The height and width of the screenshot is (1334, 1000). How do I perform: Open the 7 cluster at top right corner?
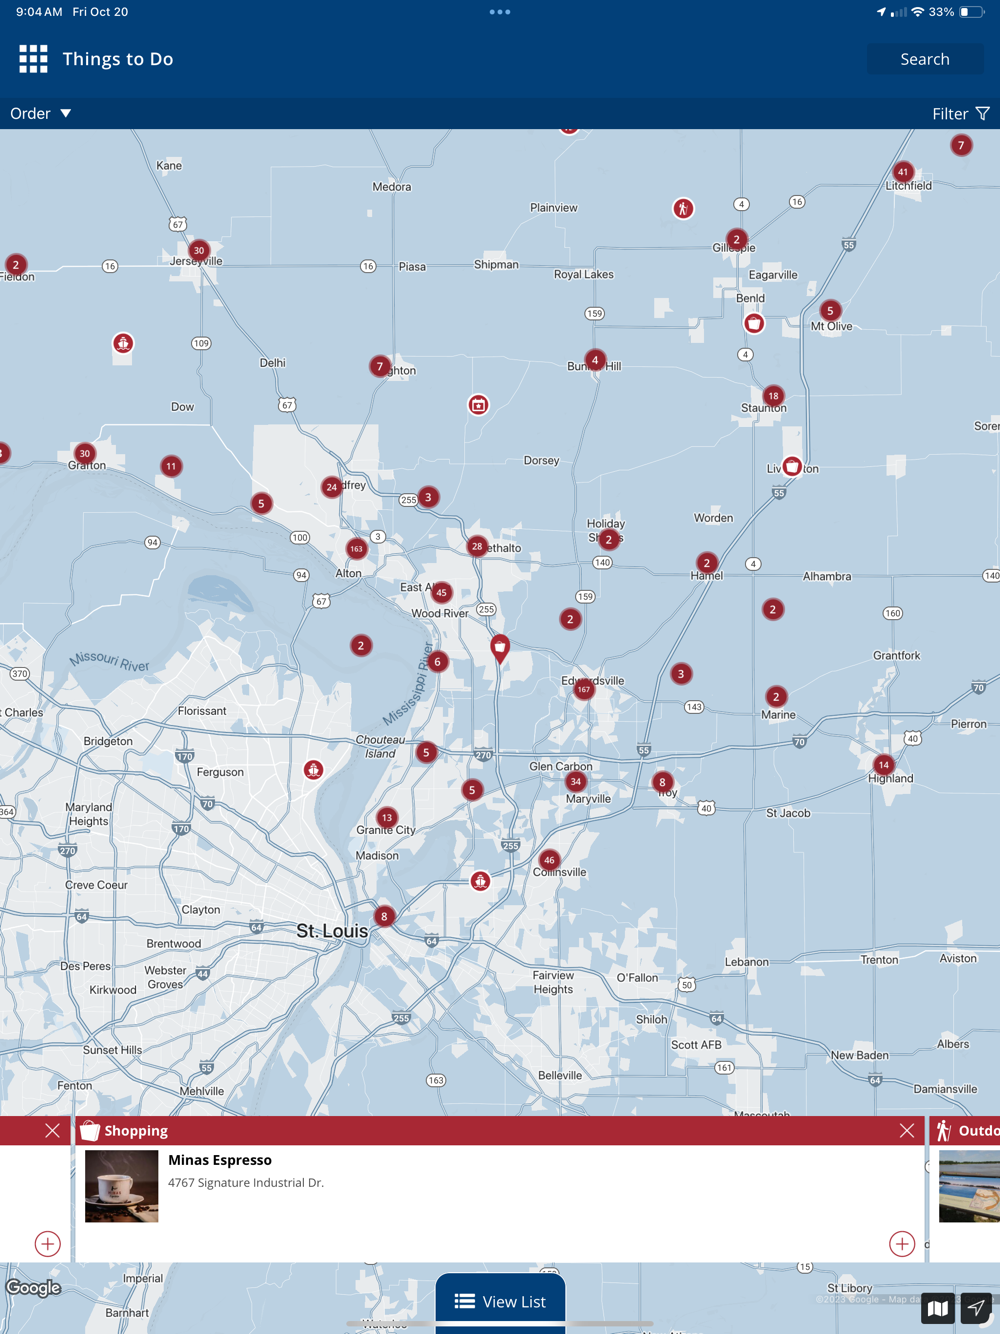click(x=961, y=145)
